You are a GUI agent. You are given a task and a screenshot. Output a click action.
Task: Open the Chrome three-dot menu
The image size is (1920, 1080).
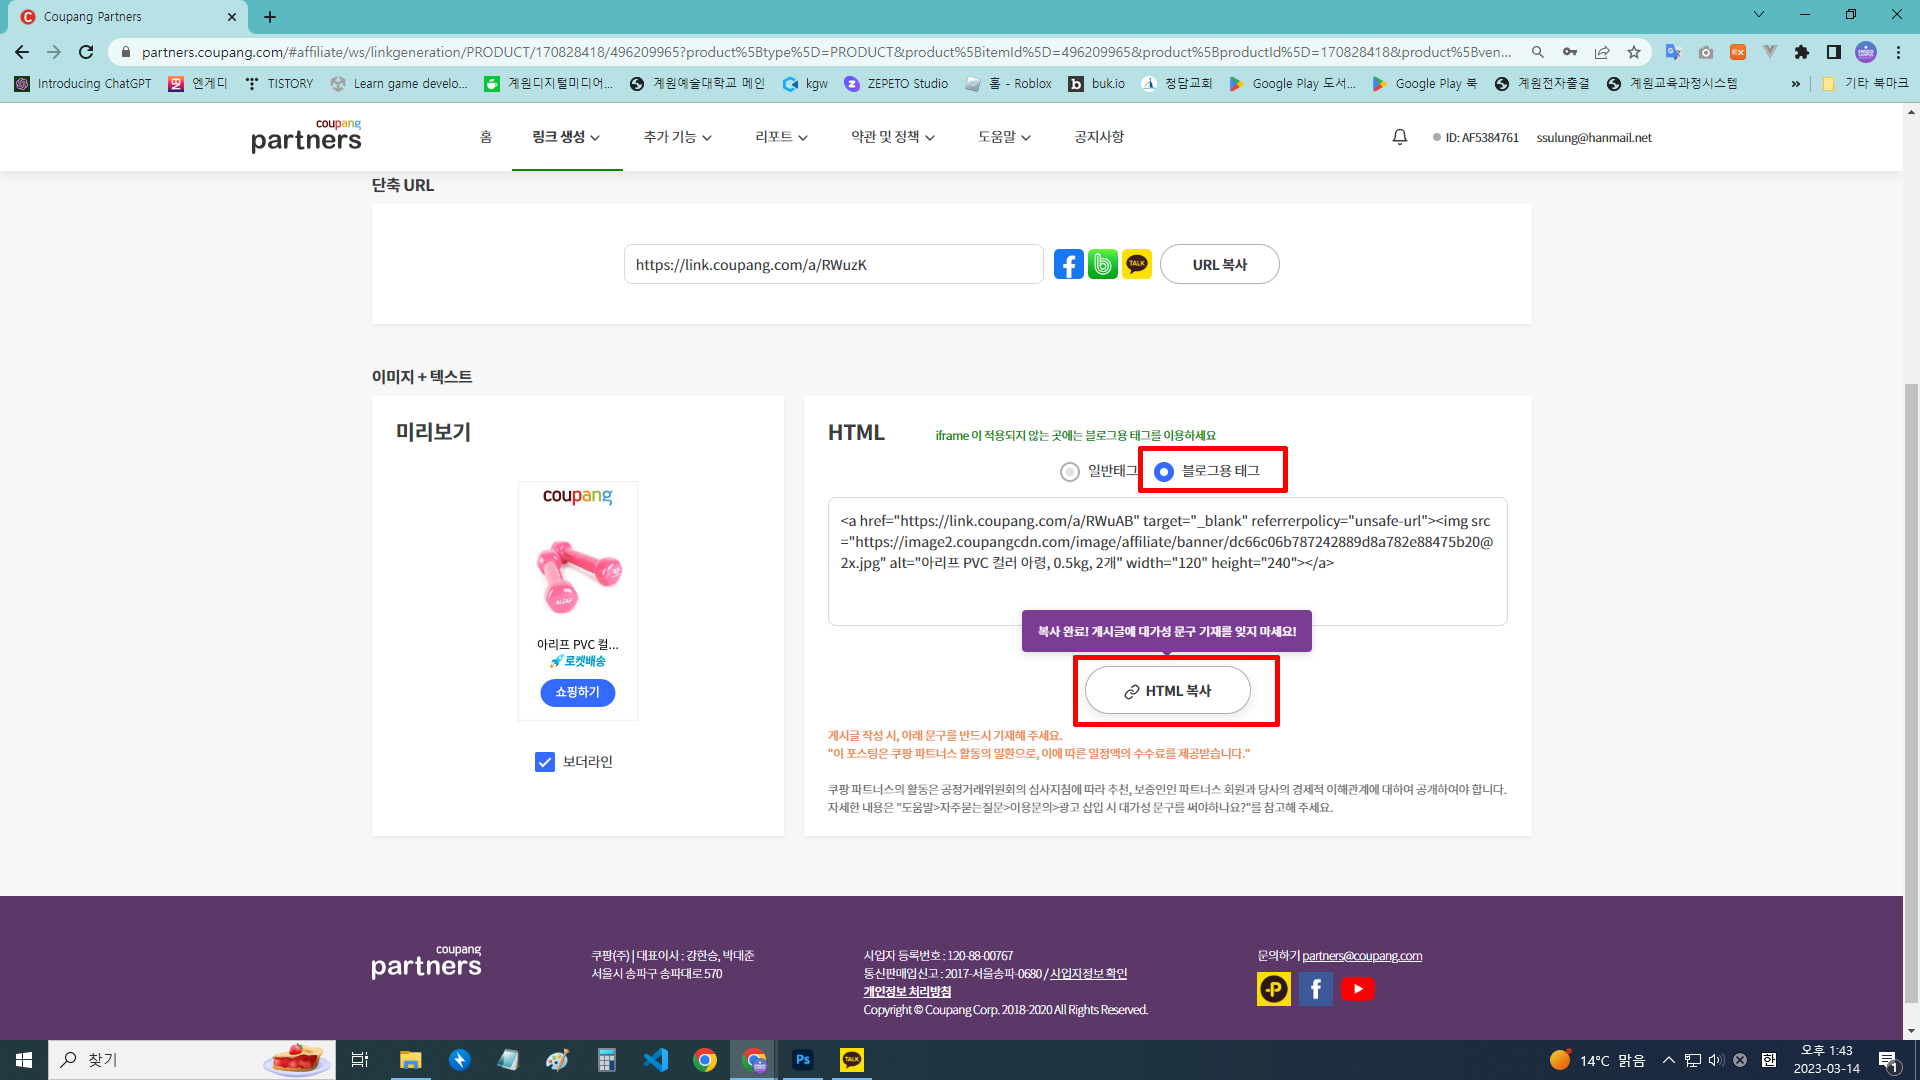[1898, 52]
